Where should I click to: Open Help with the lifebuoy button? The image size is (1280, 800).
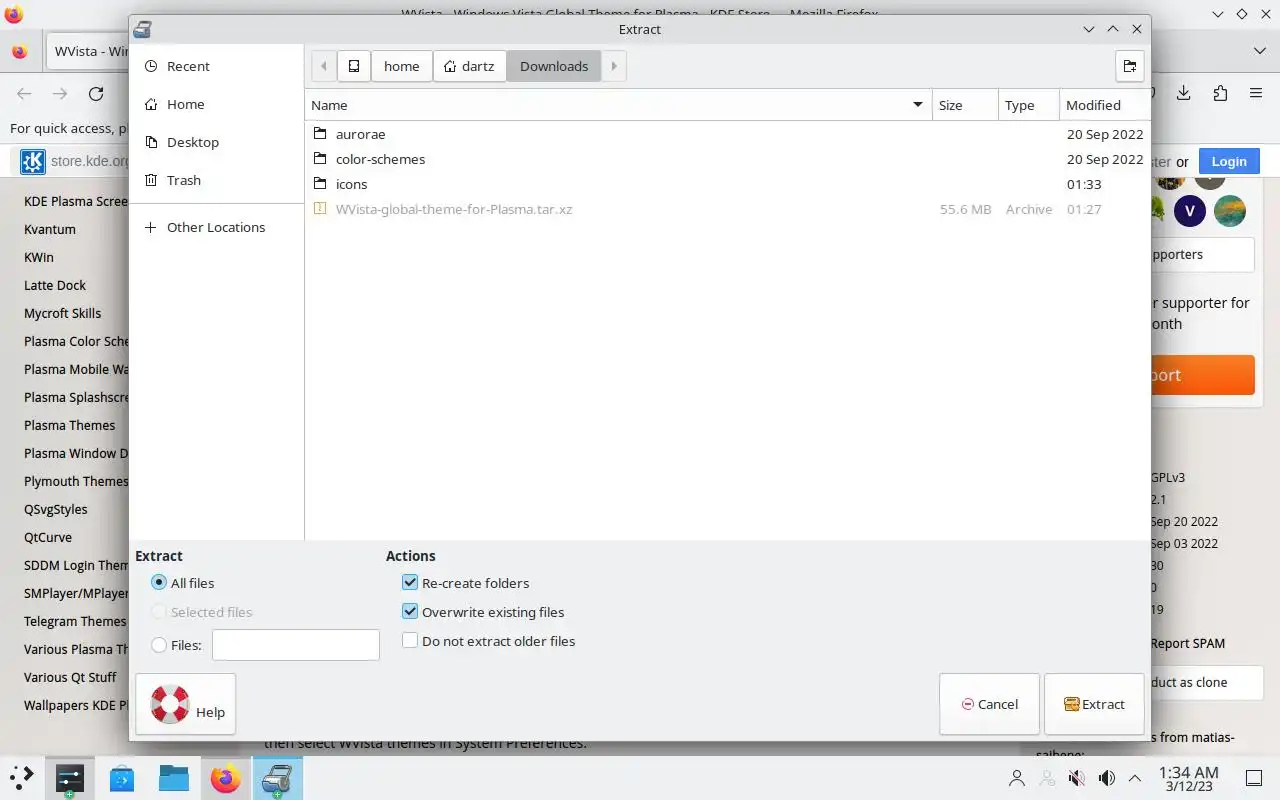[186, 705]
